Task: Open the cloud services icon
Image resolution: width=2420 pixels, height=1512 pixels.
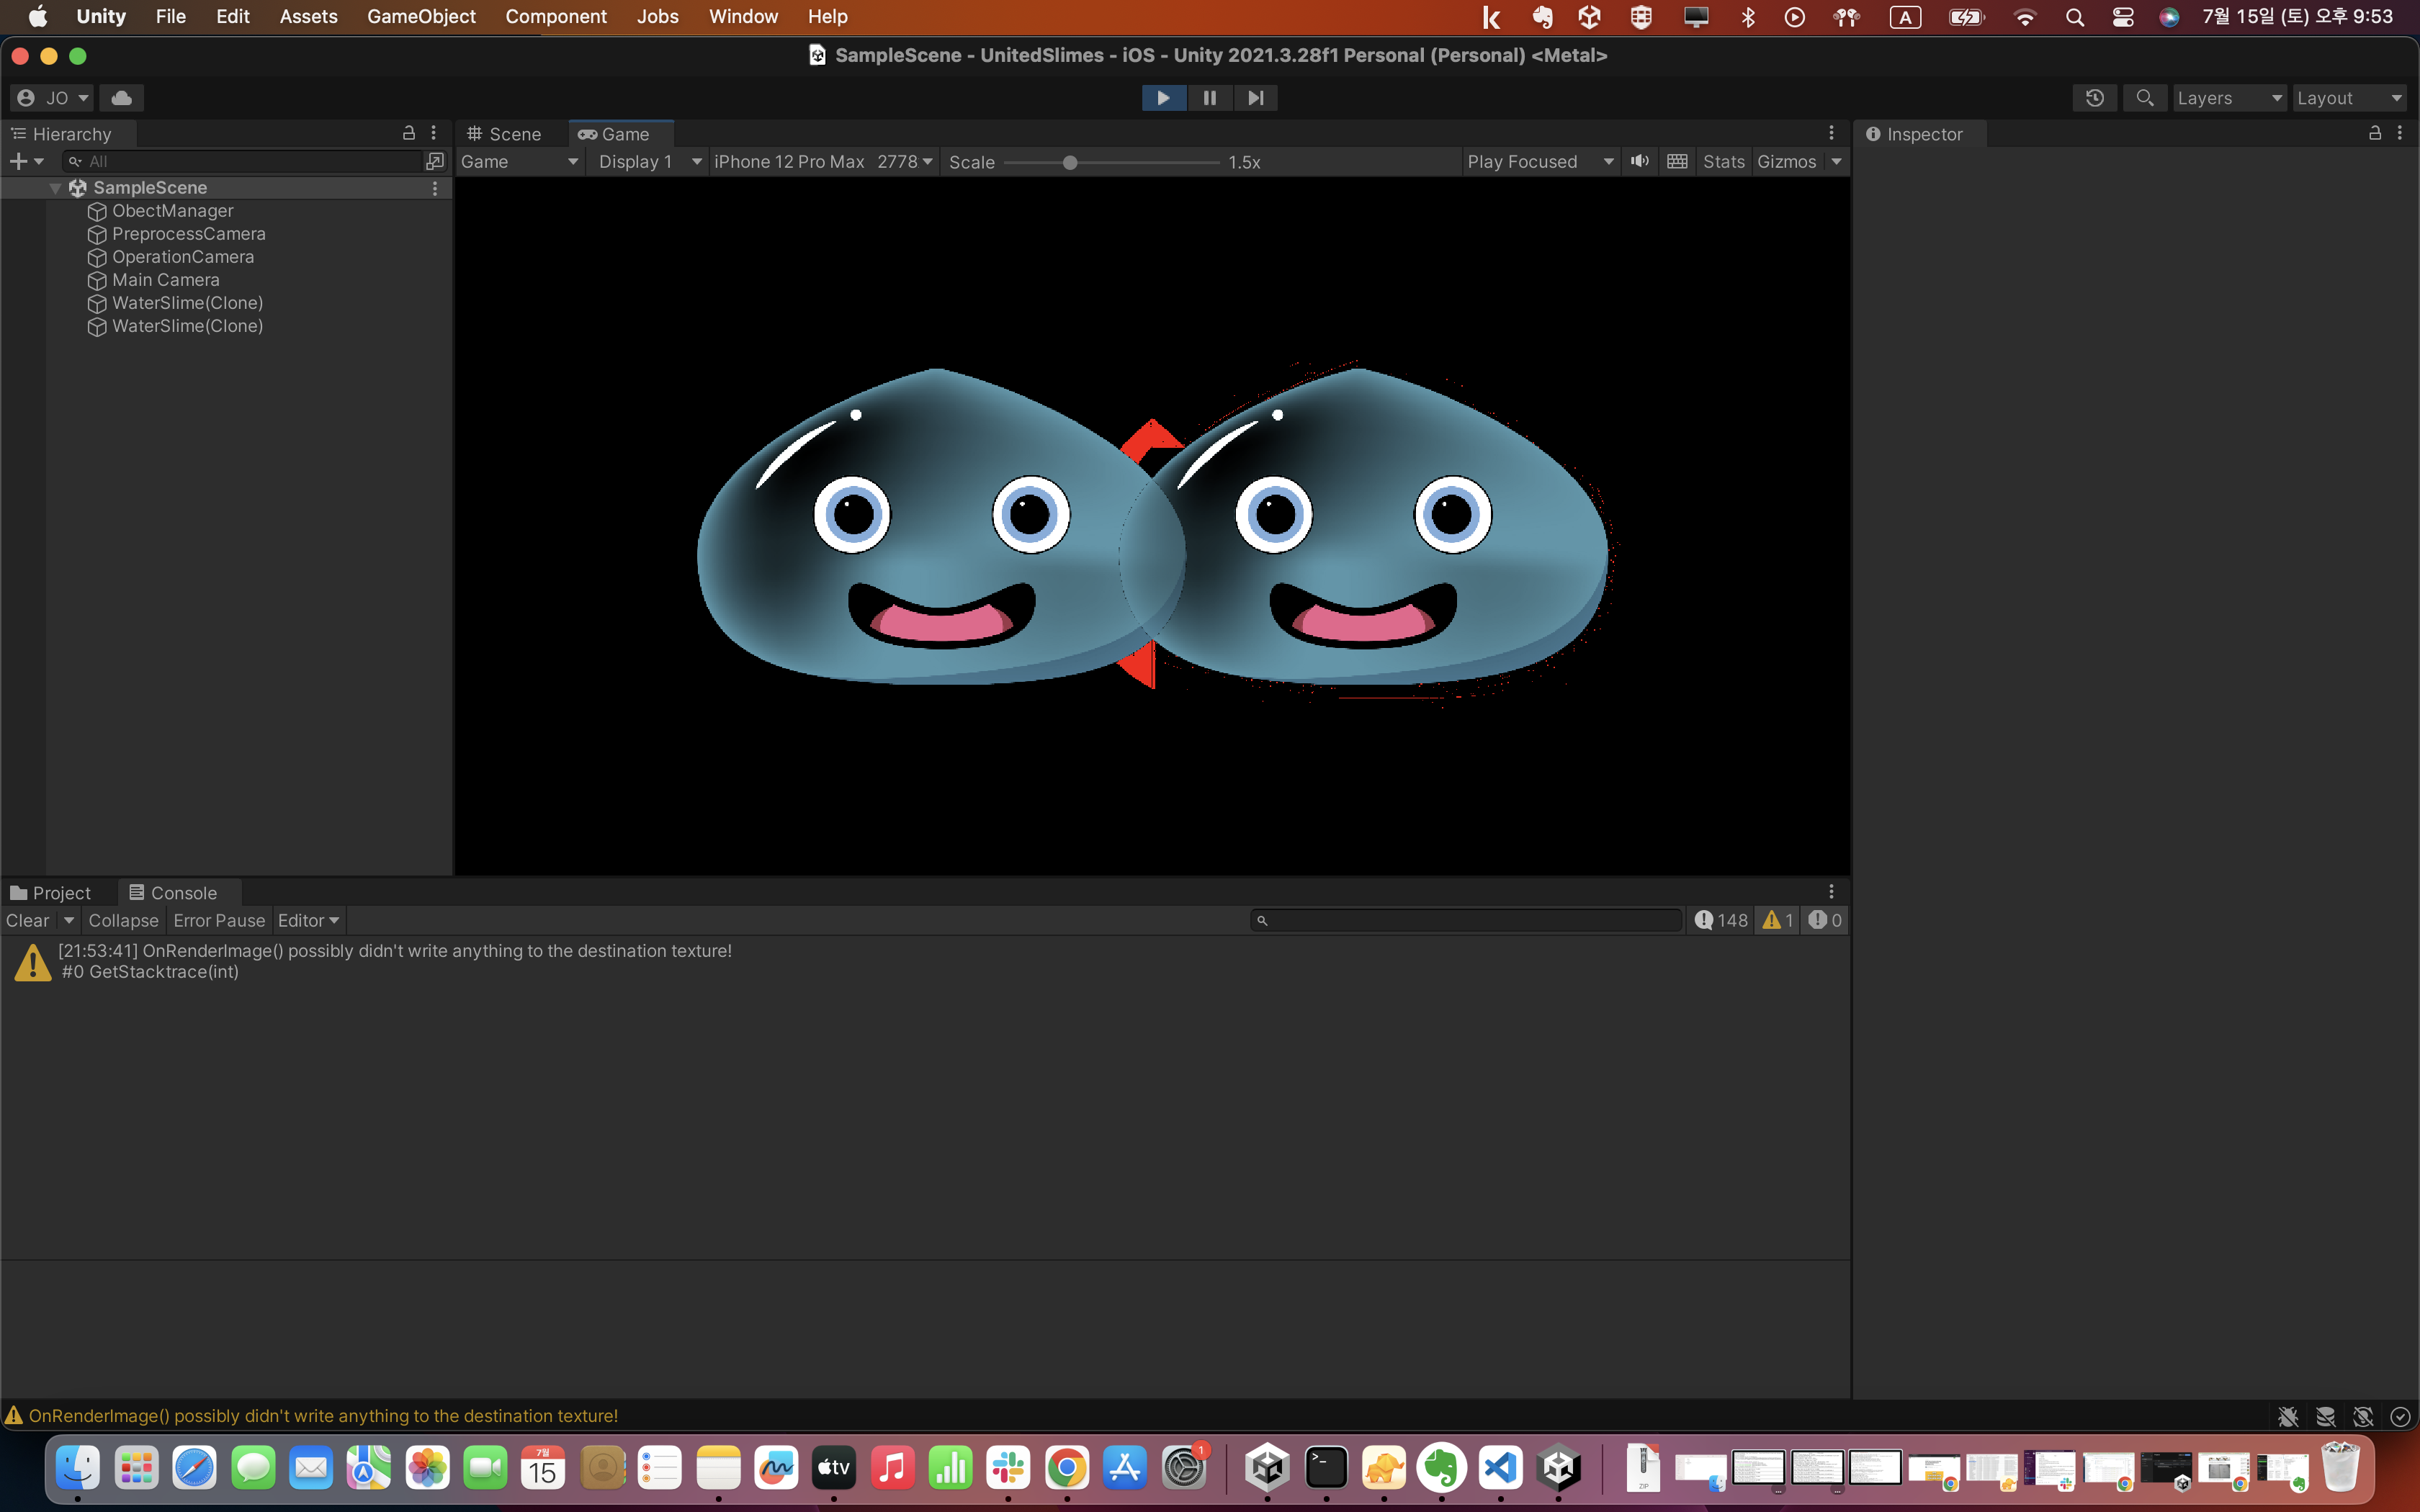Action: (x=121, y=98)
